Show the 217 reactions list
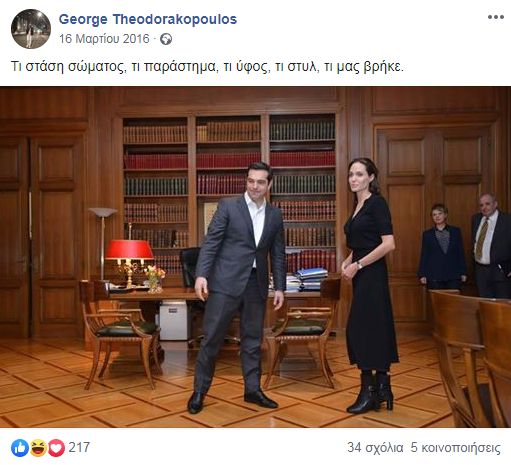 coord(79,447)
